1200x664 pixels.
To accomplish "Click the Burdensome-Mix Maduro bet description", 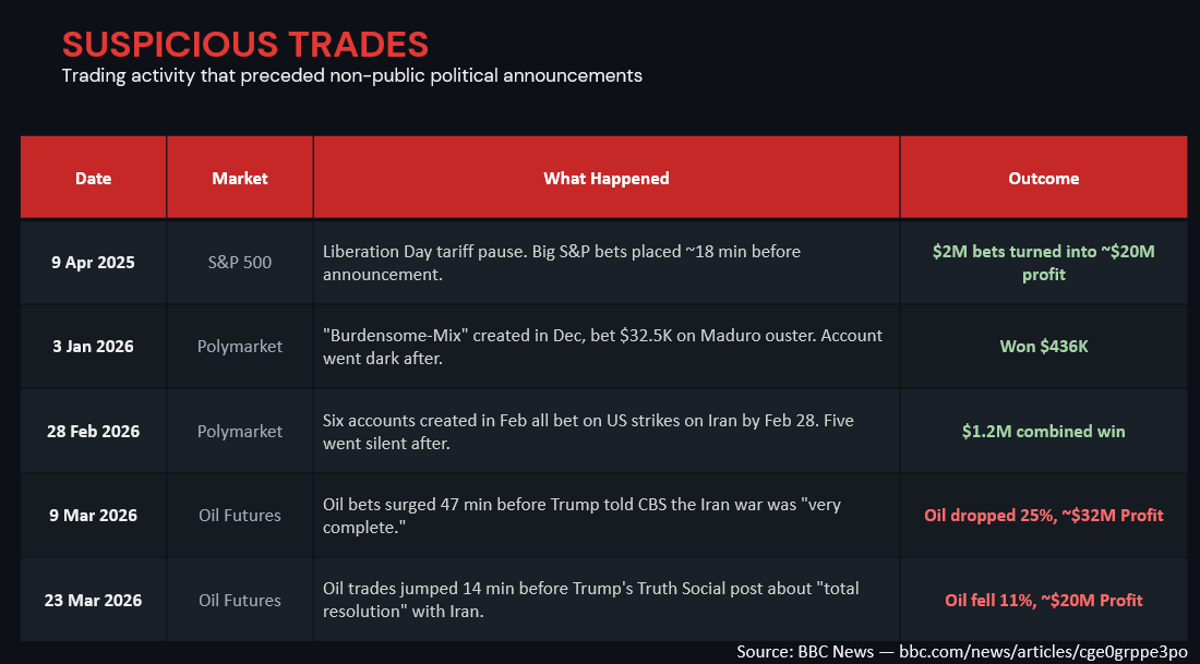I will pyautogui.click(x=602, y=346).
